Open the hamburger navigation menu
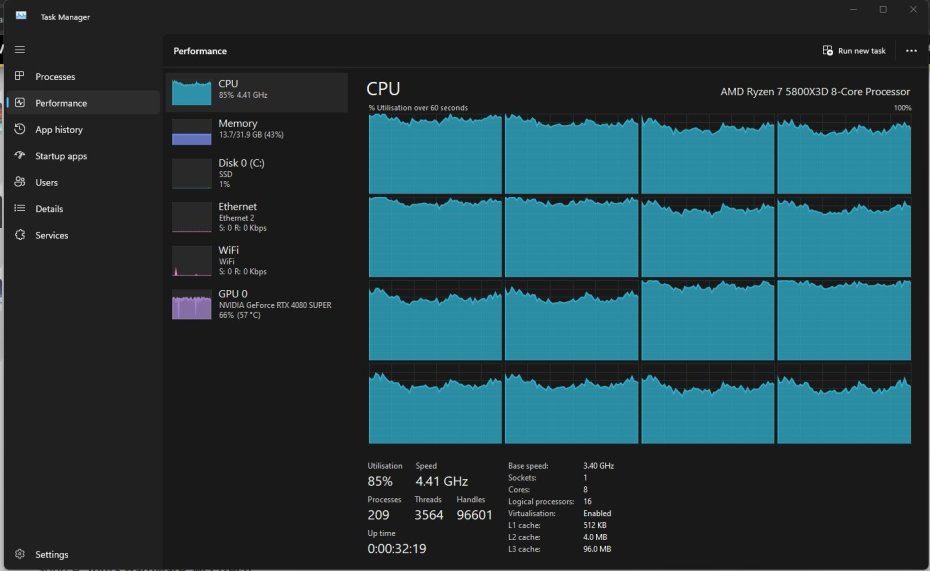930x571 pixels. point(20,49)
